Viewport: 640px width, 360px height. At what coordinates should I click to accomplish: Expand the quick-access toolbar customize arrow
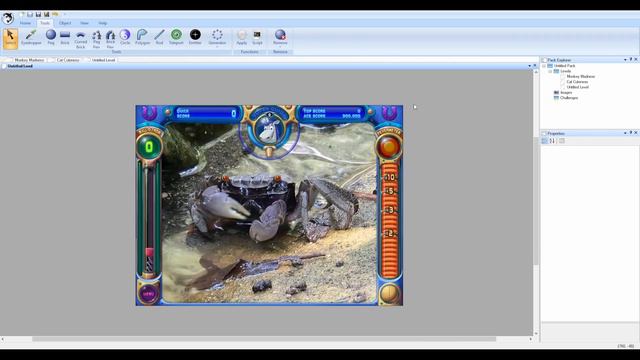point(64,14)
